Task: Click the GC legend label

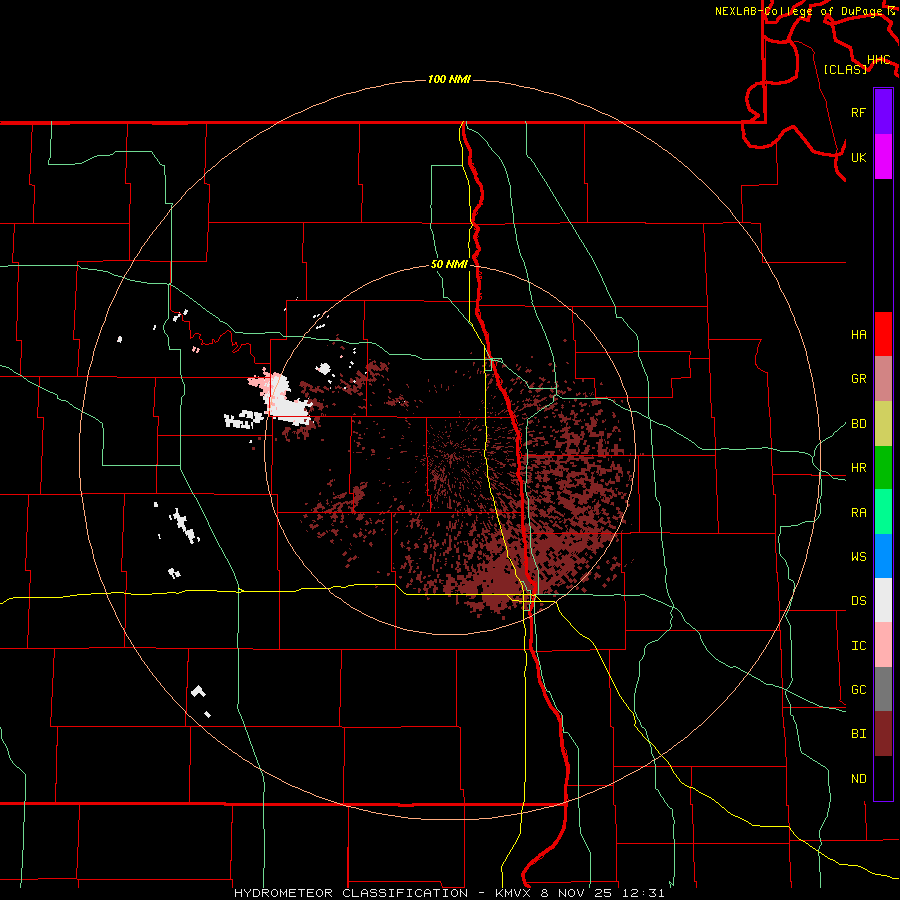Action: (x=858, y=690)
